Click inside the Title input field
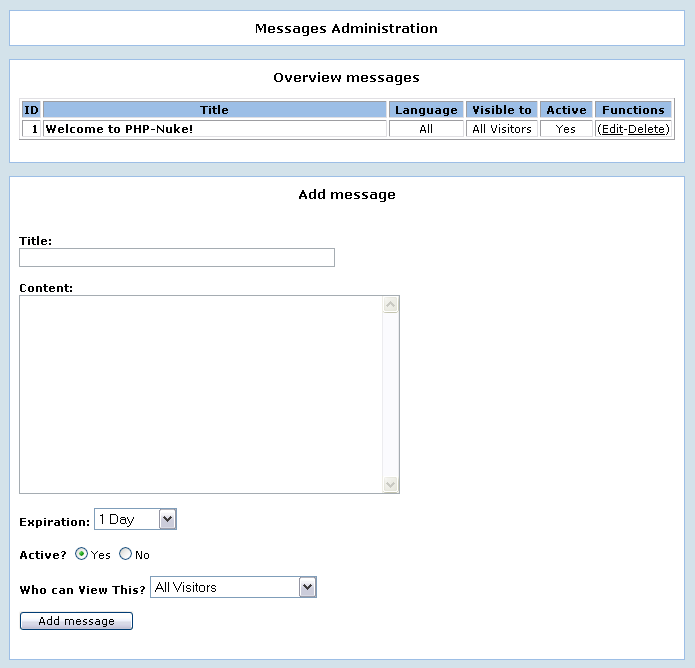This screenshot has width=695, height=668. (177, 258)
